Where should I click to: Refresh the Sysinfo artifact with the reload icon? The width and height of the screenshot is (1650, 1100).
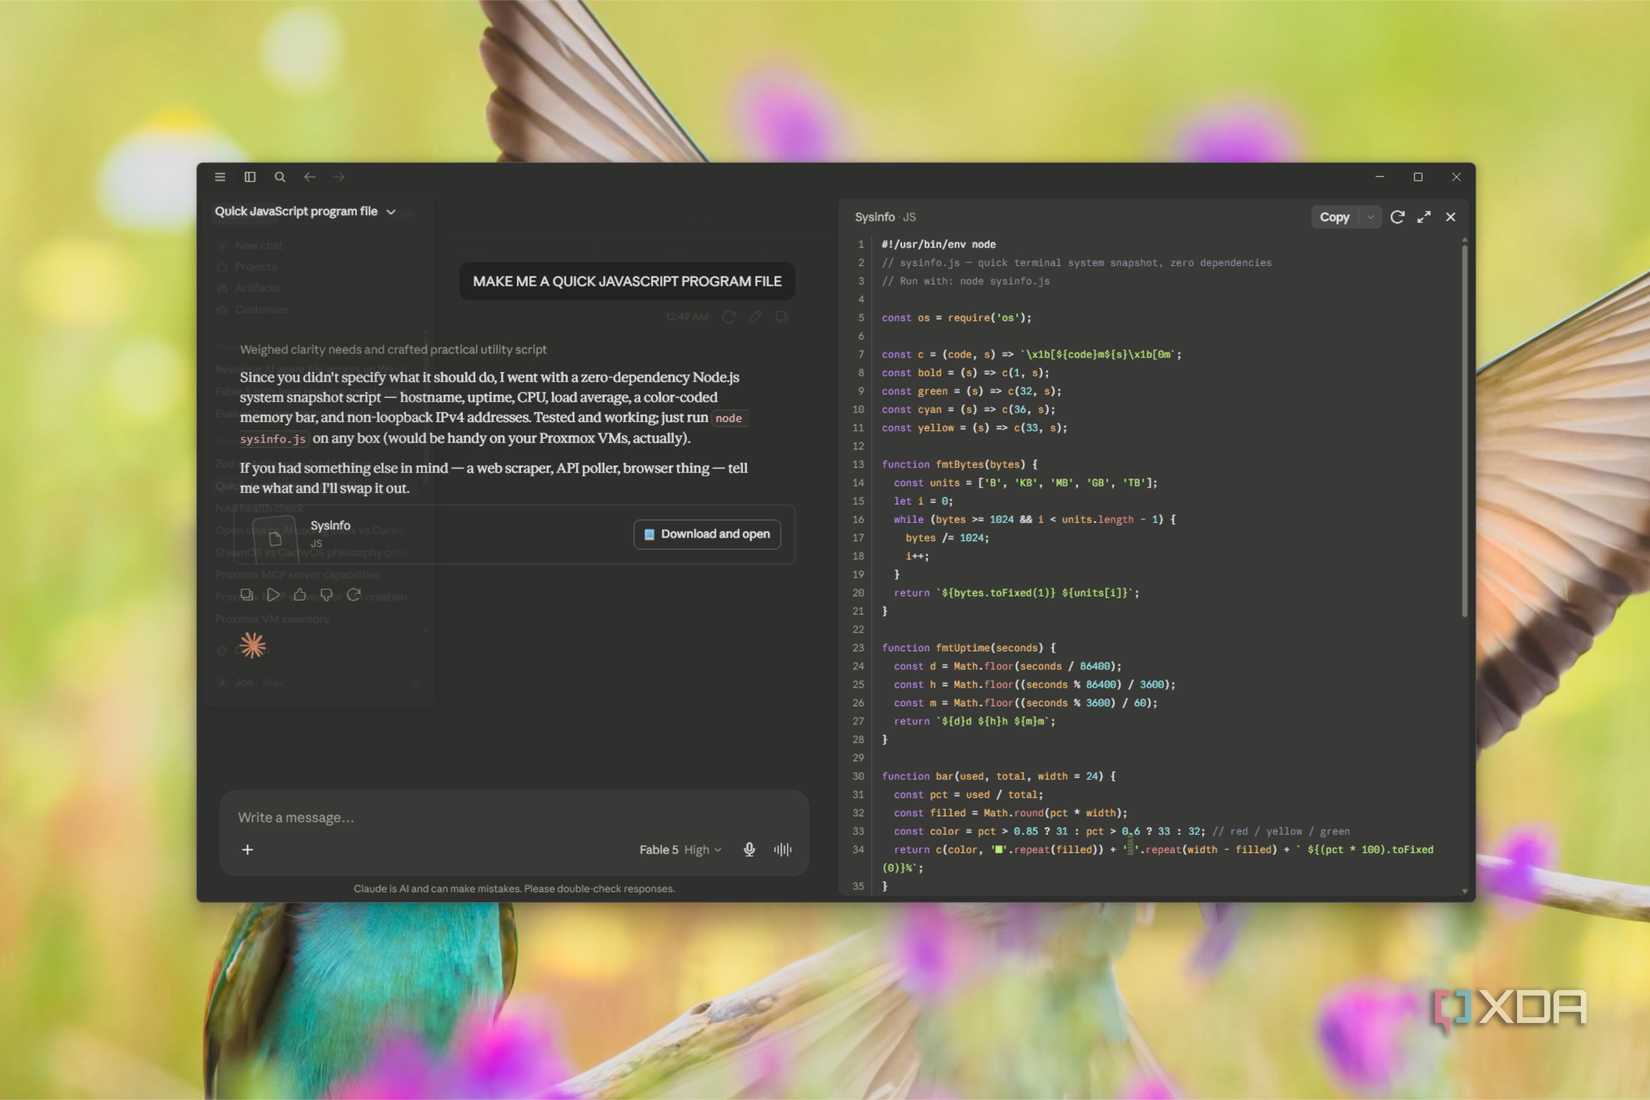1398,217
